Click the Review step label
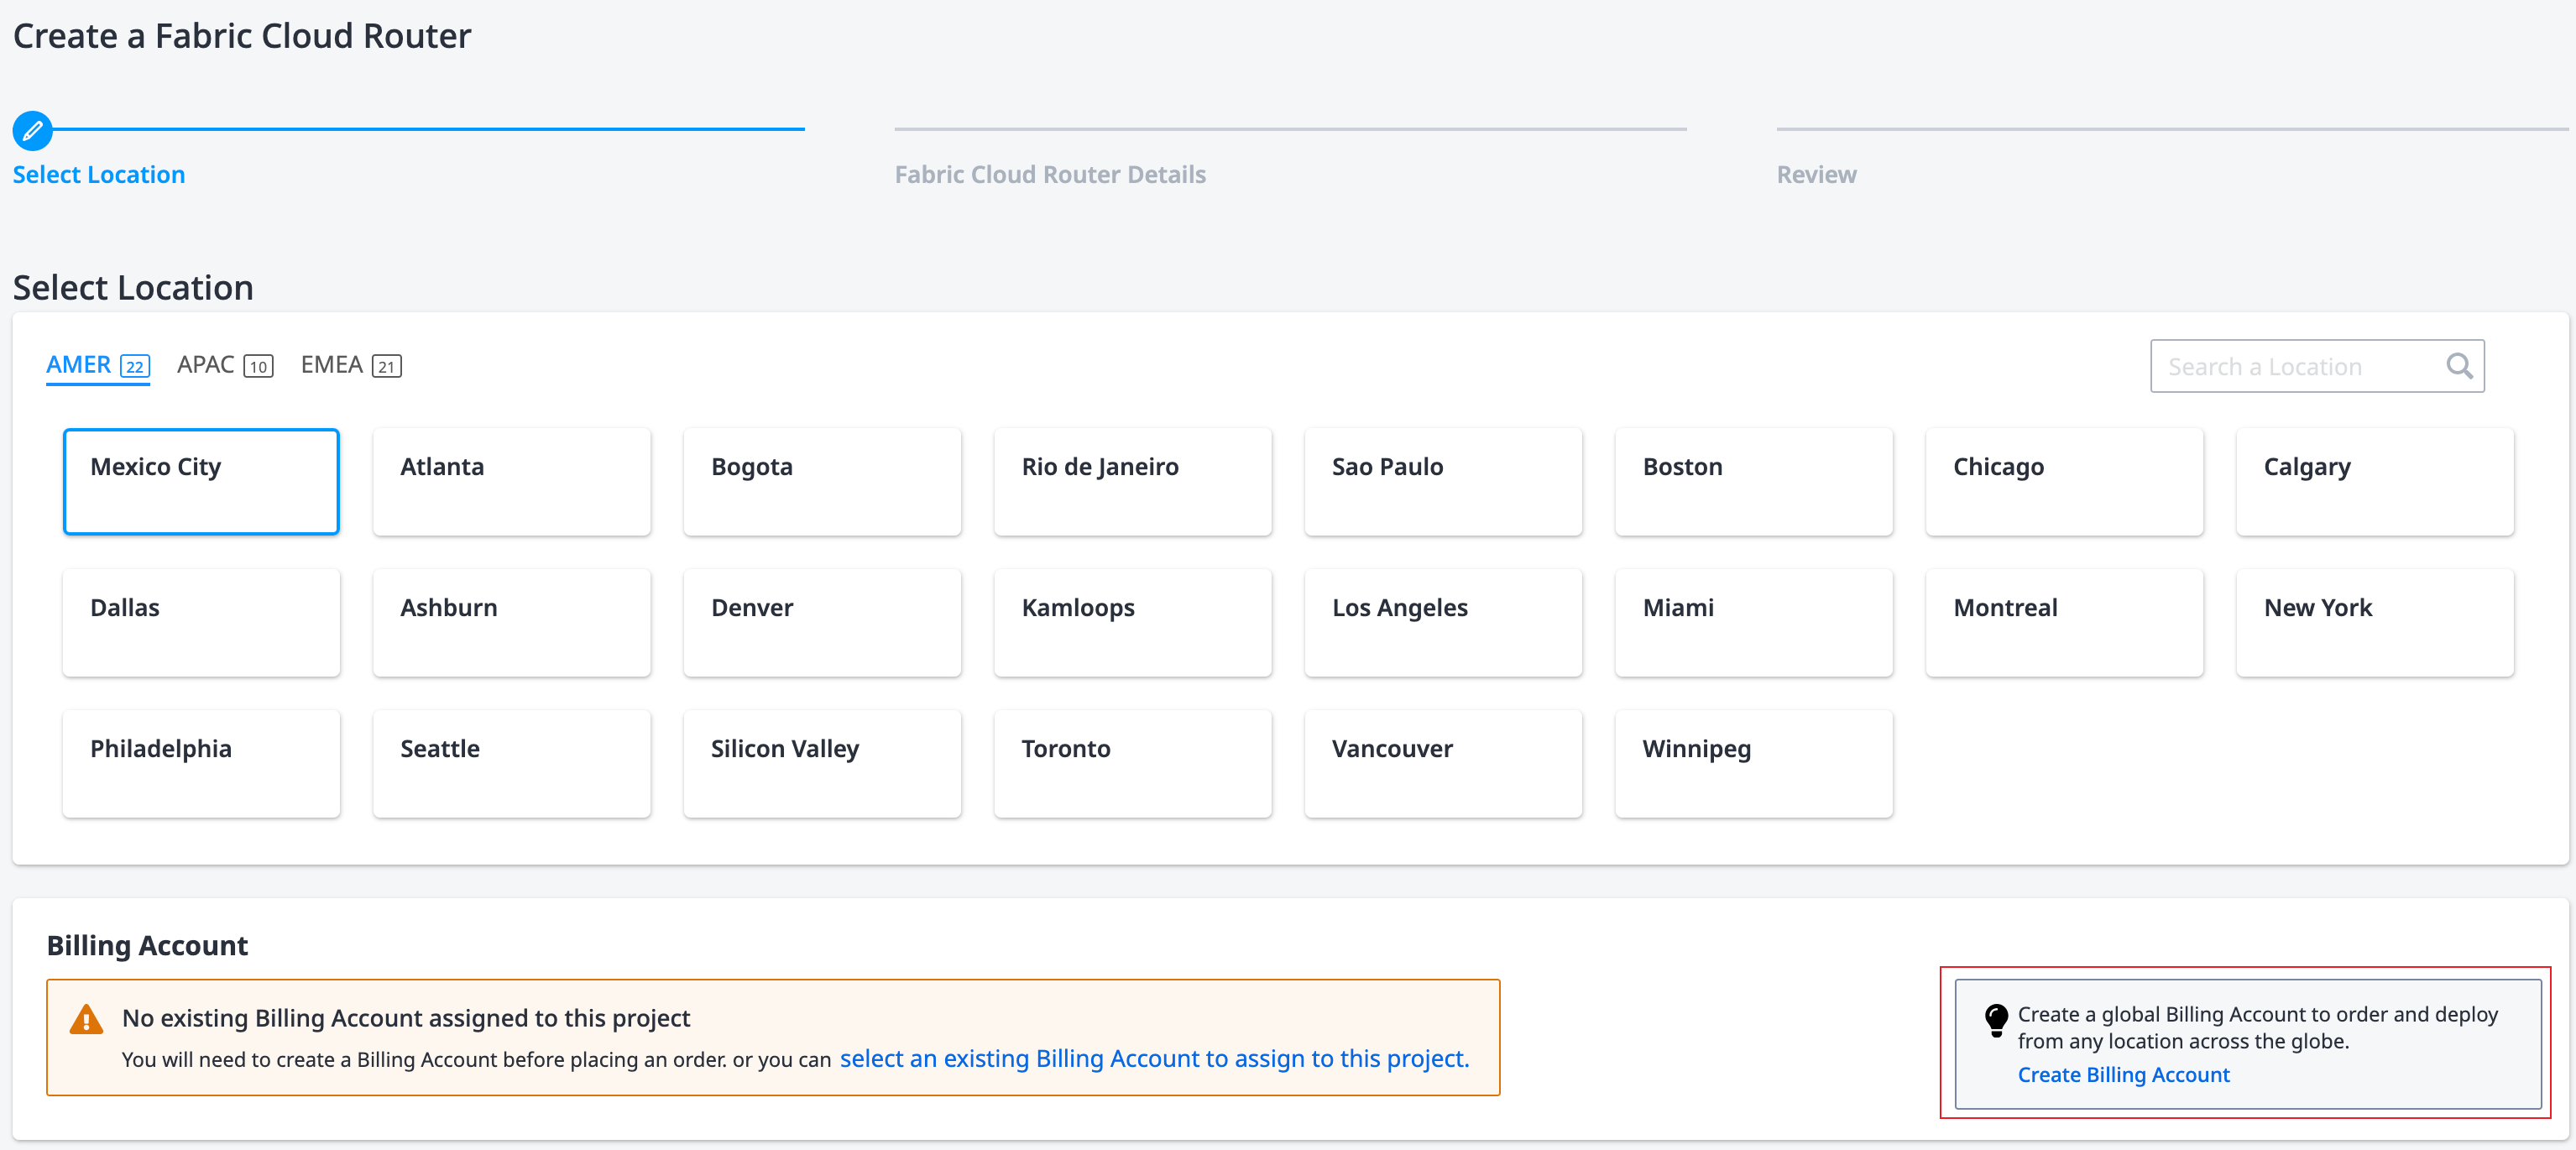 click(1815, 174)
